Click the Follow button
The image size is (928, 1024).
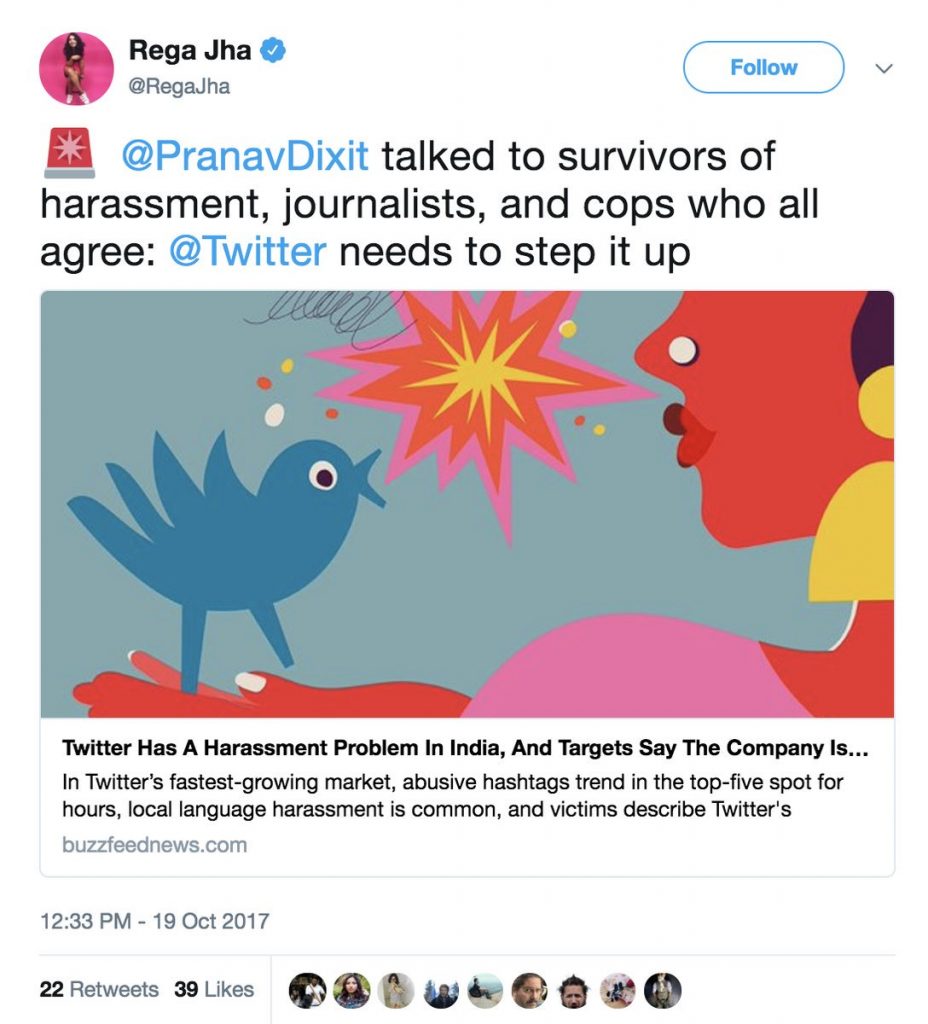[x=763, y=67]
